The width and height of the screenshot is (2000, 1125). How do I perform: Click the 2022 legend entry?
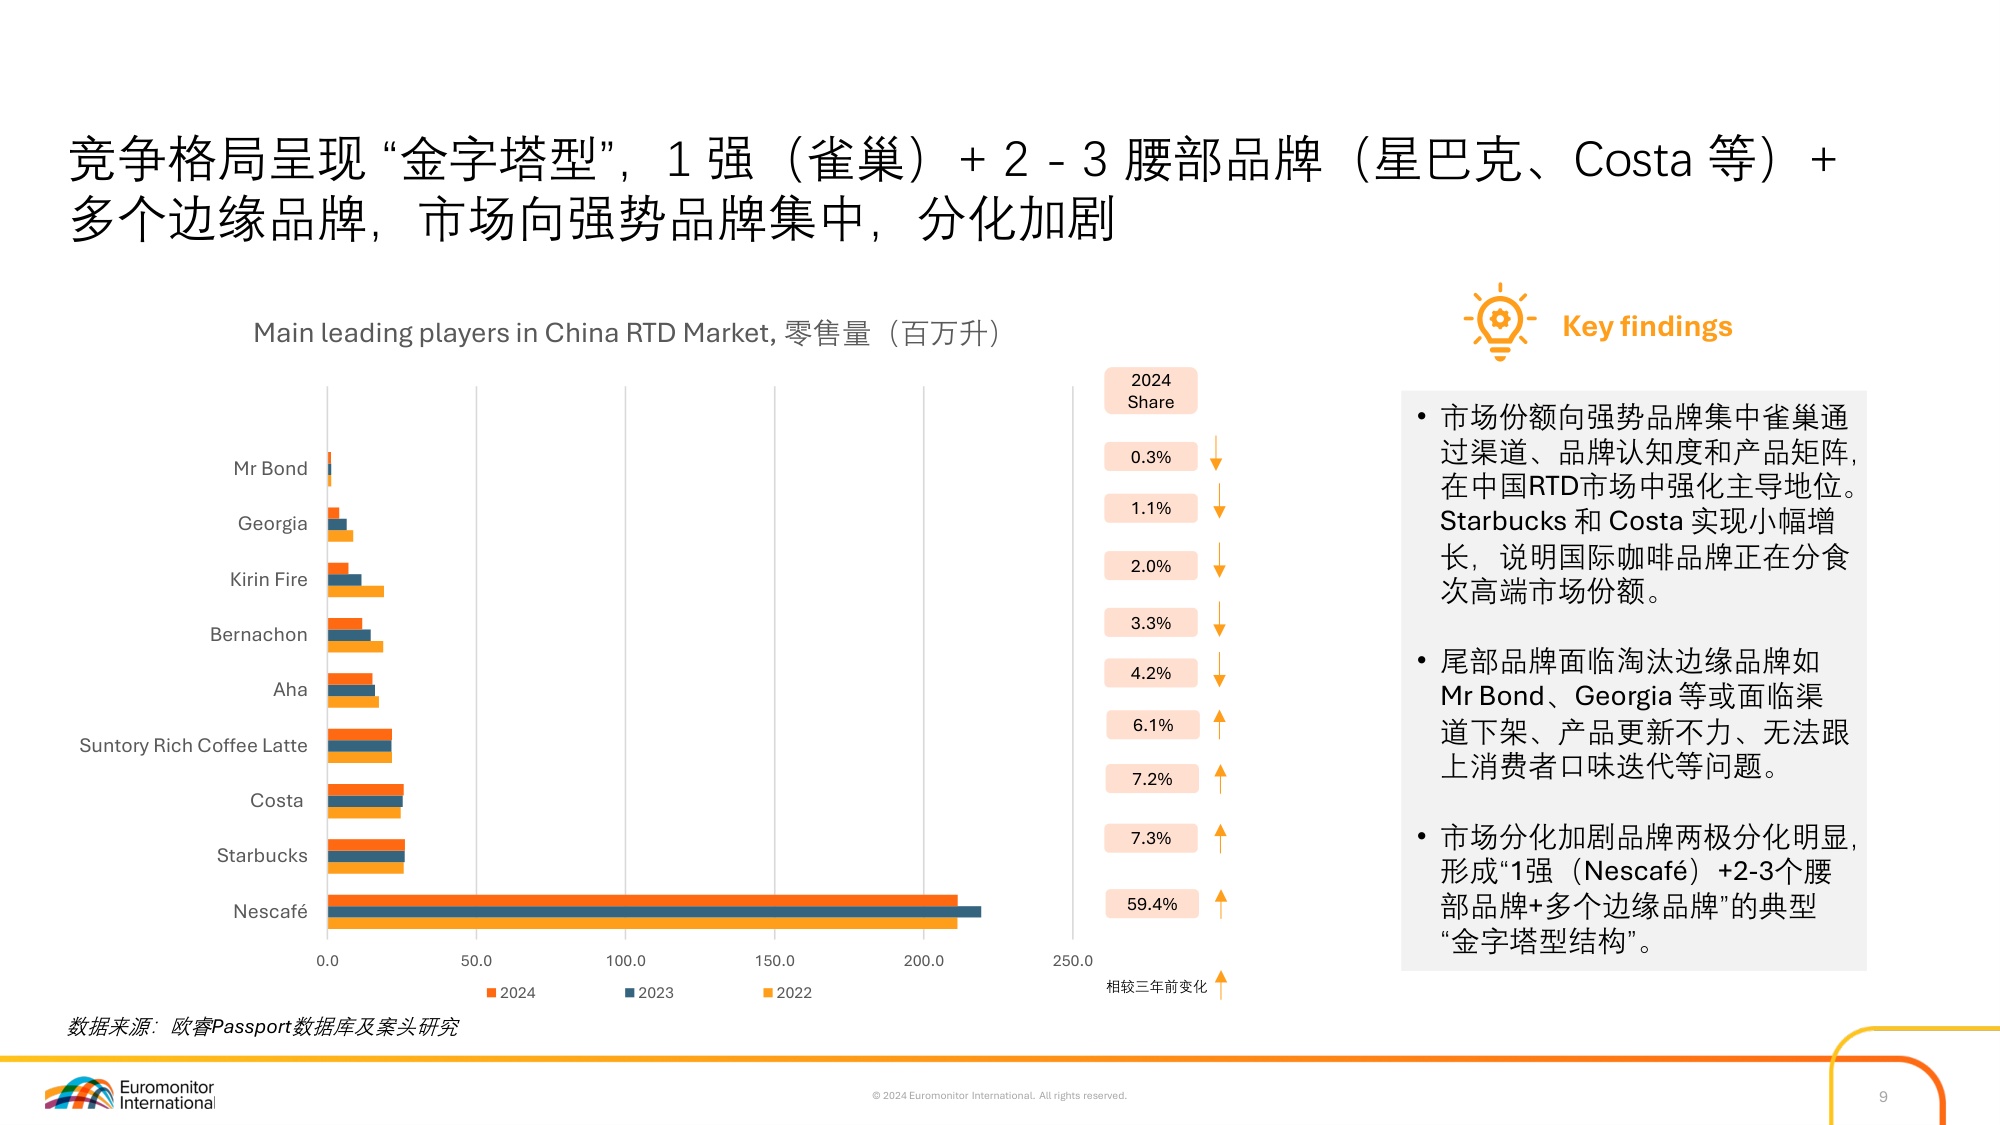(787, 992)
